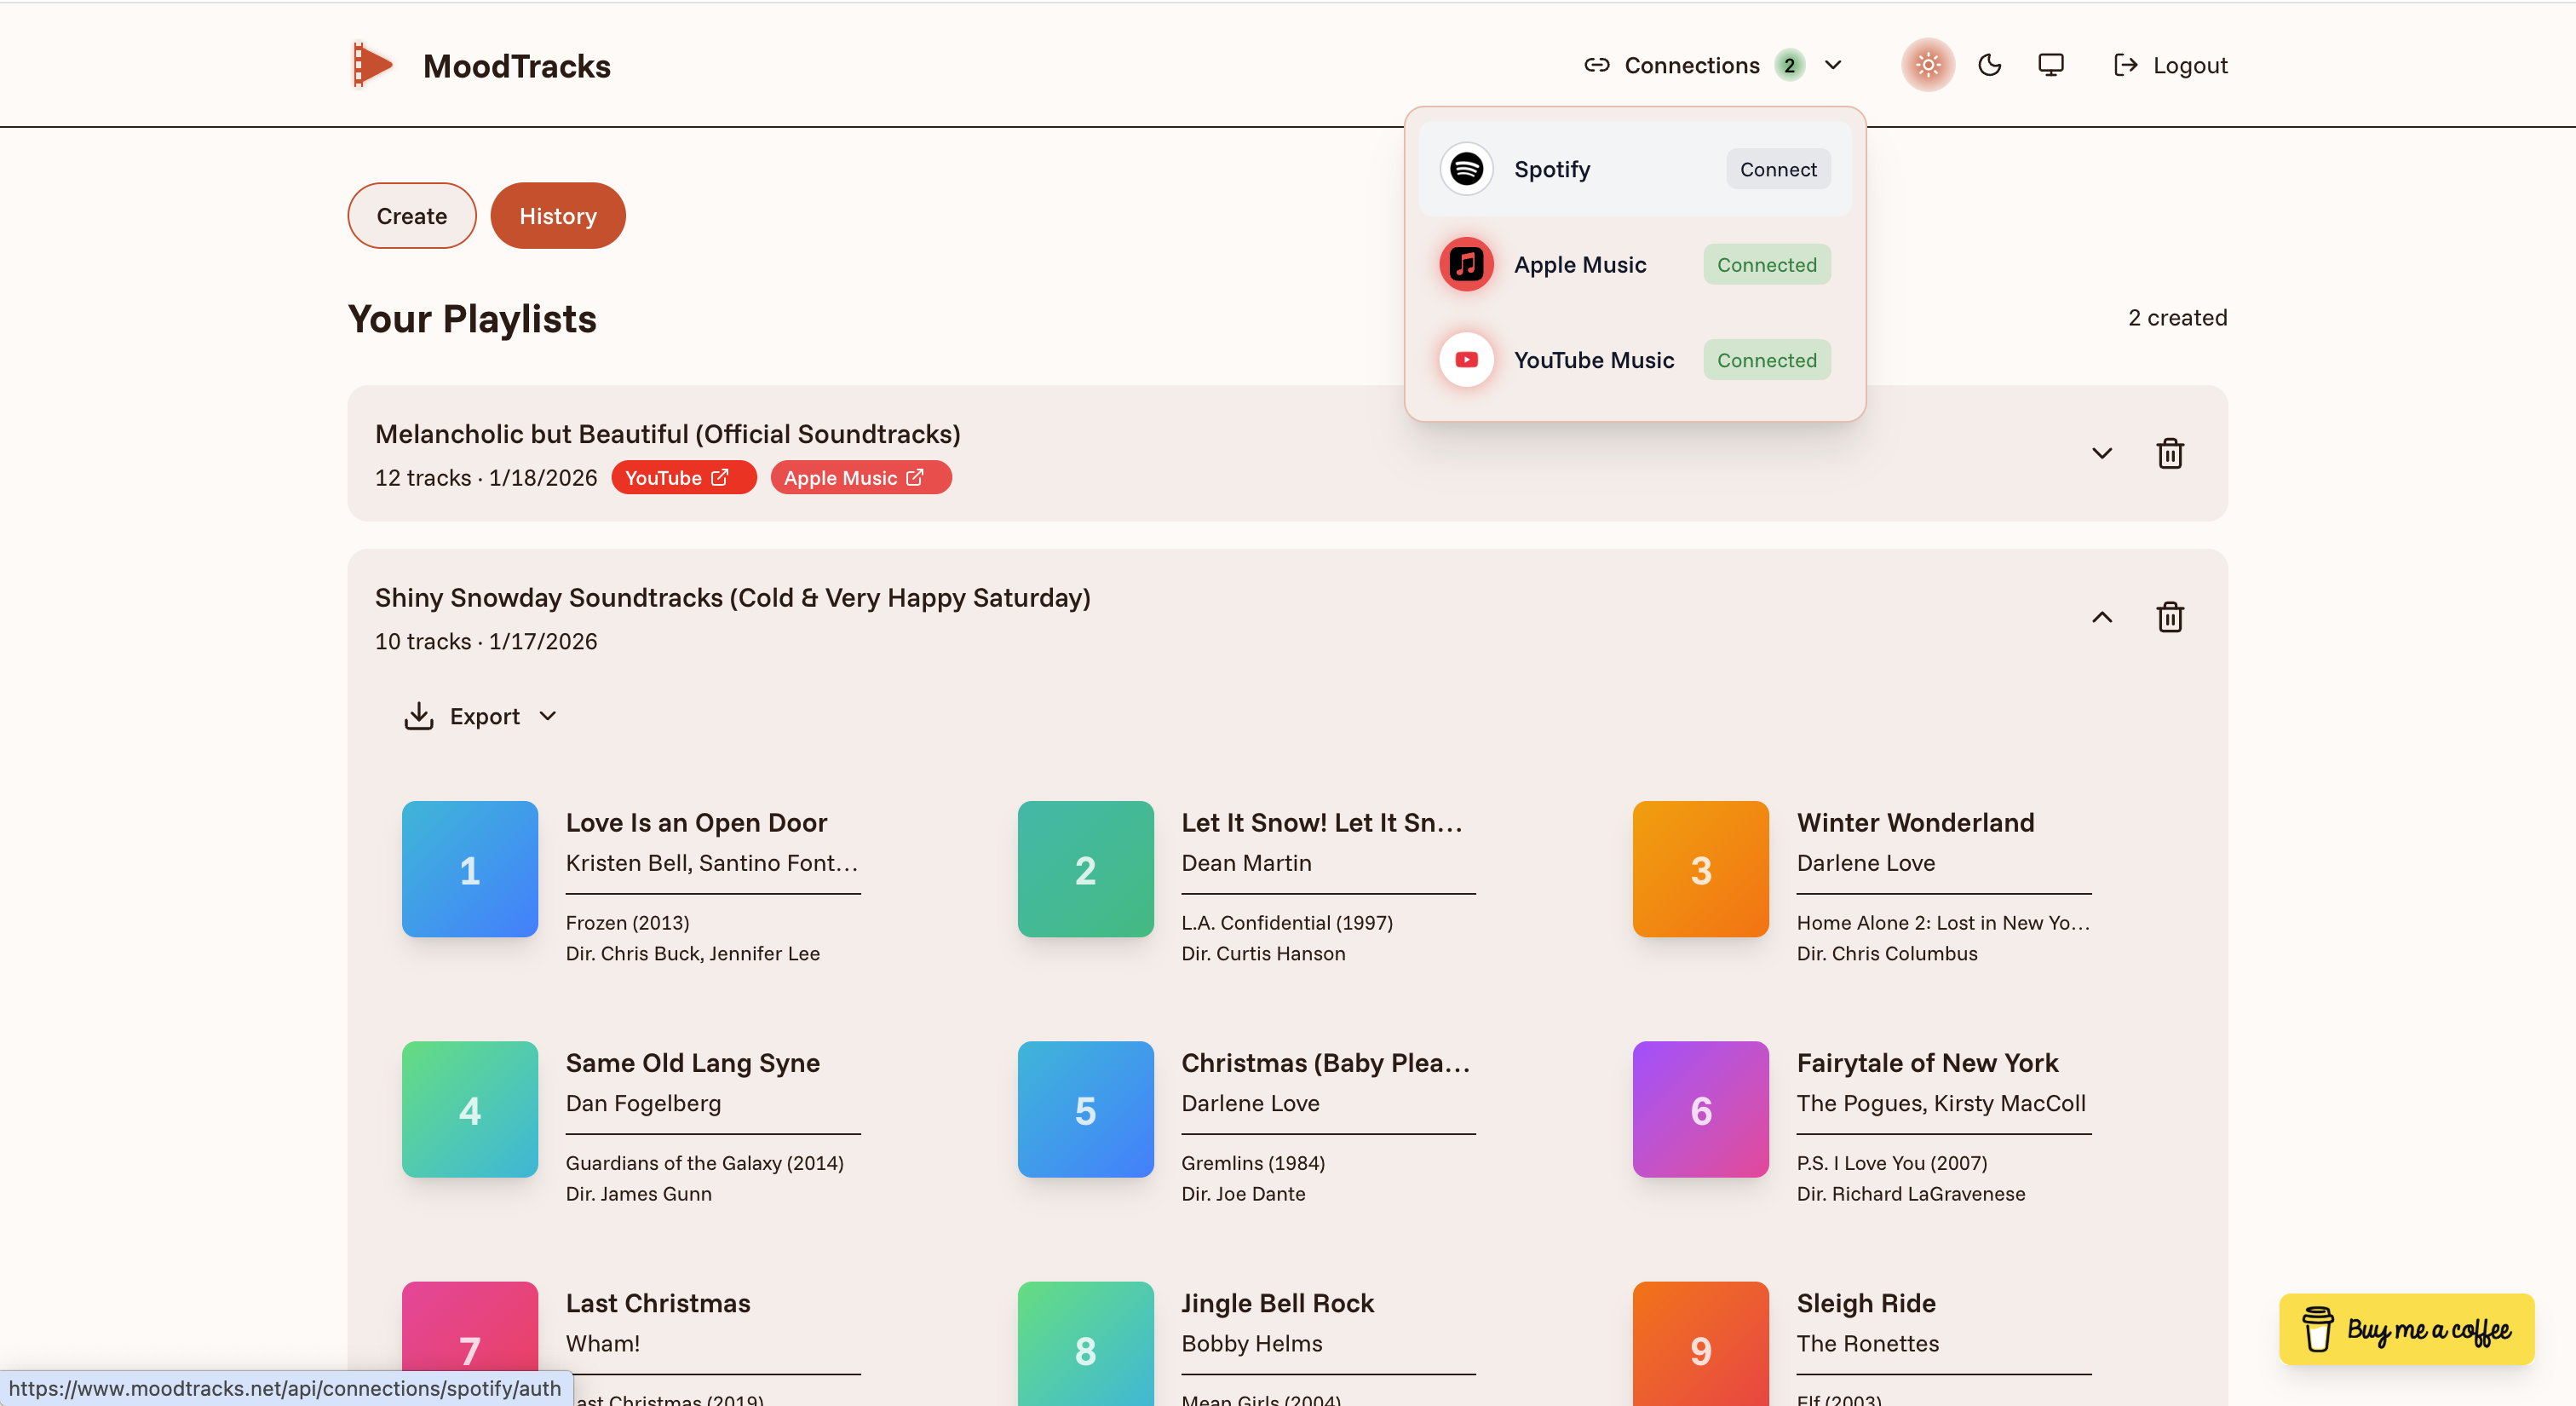Click the YouTube Music icon in Connections panel
2576x1406 pixels.
[x=1466, y=359]
